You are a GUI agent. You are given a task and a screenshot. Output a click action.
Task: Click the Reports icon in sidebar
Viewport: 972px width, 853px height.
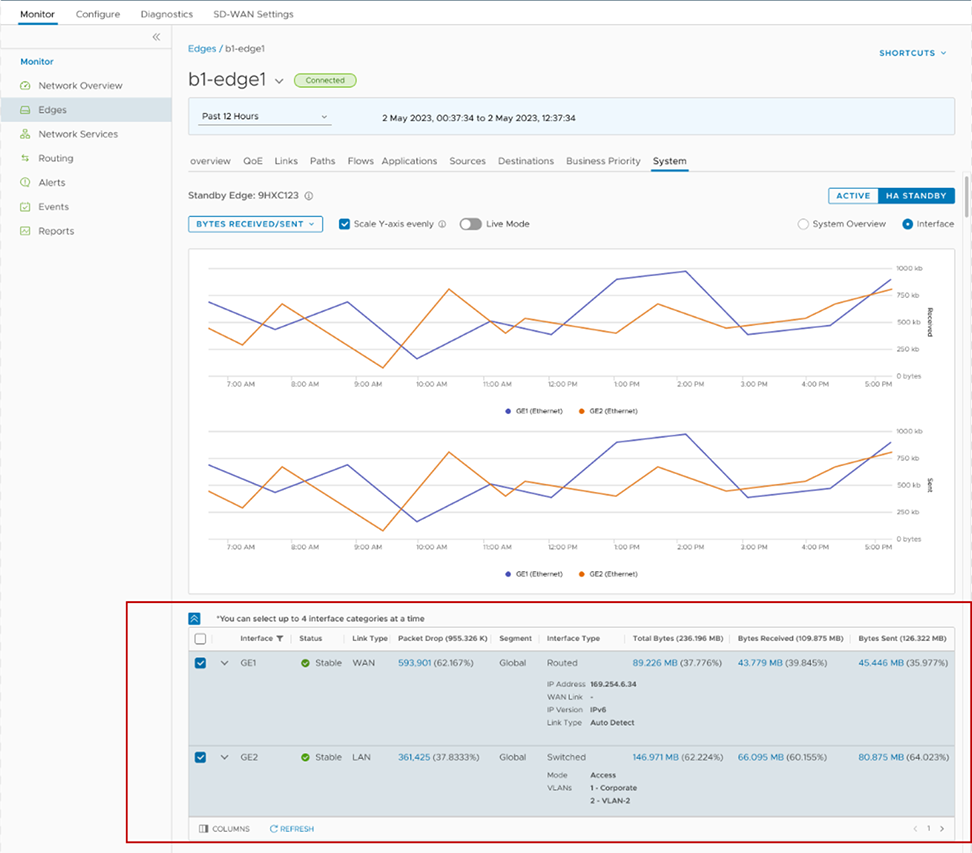pos(26,231)
